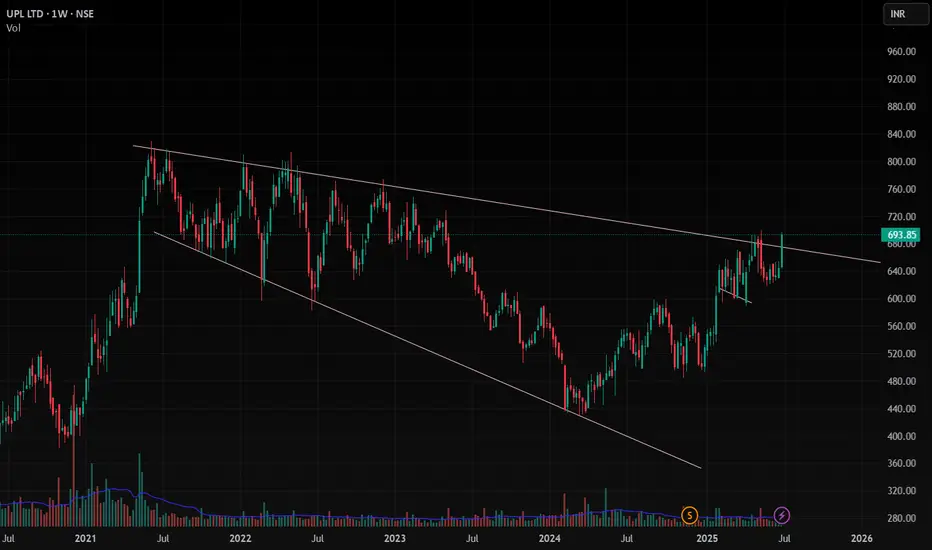Select the upper descending trendline
The width and height of the screenshot is (932, 550).
(505, 203)
